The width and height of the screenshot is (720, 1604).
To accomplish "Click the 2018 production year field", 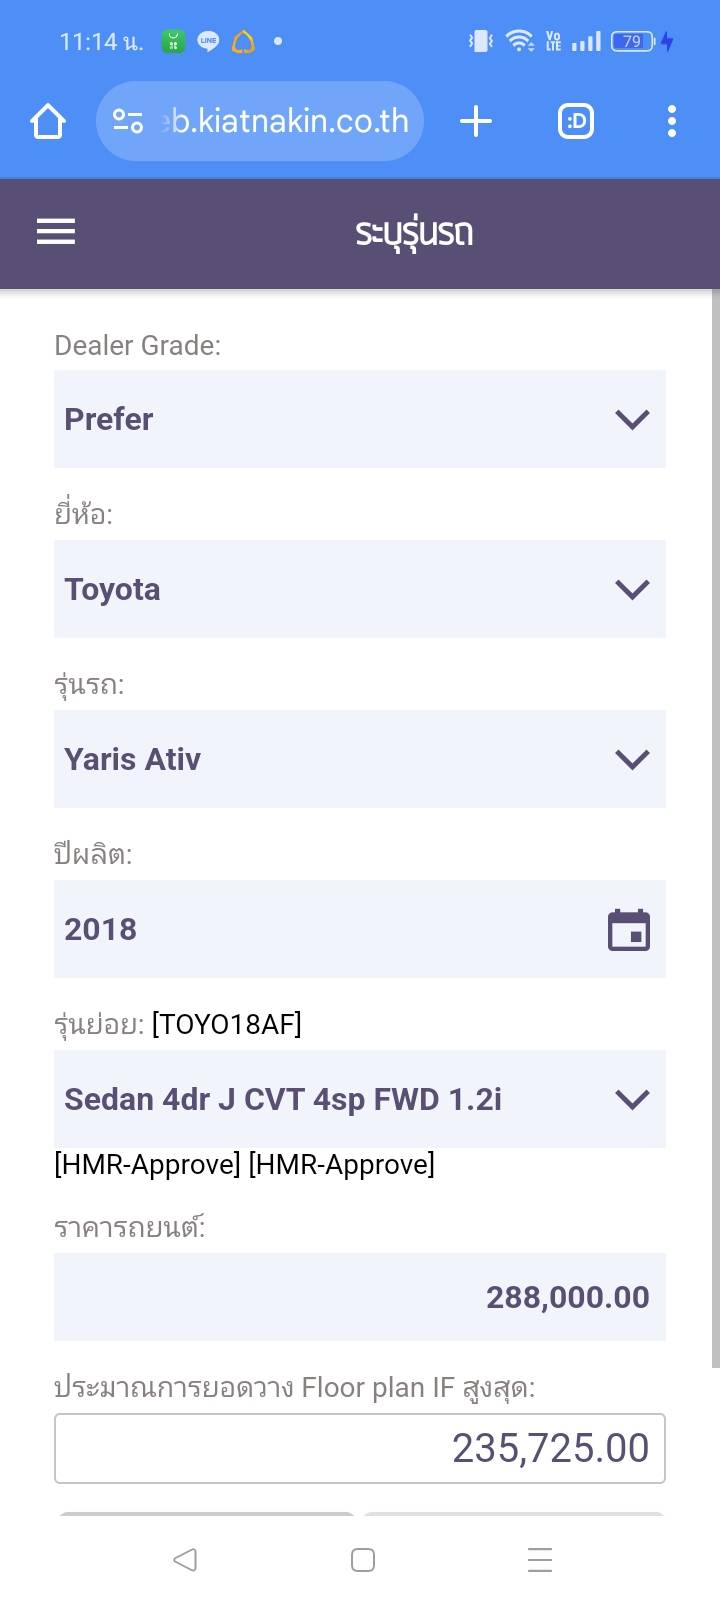I will click(320, 929).
